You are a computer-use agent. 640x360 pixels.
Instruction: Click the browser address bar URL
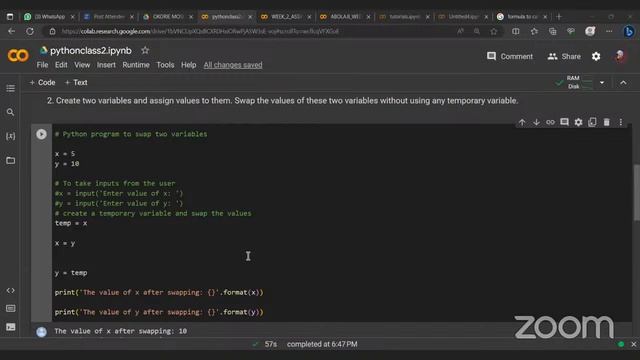pos(200,31)
